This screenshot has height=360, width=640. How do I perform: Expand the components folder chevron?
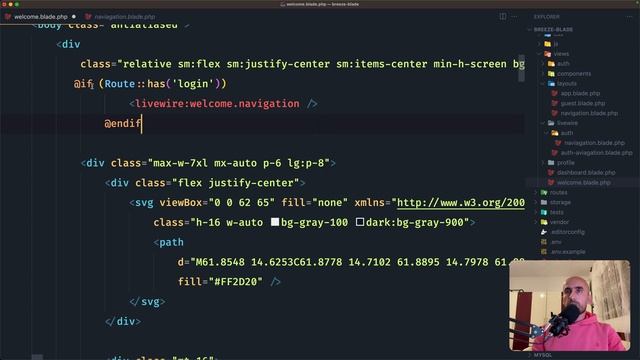(x=543, y=73)
